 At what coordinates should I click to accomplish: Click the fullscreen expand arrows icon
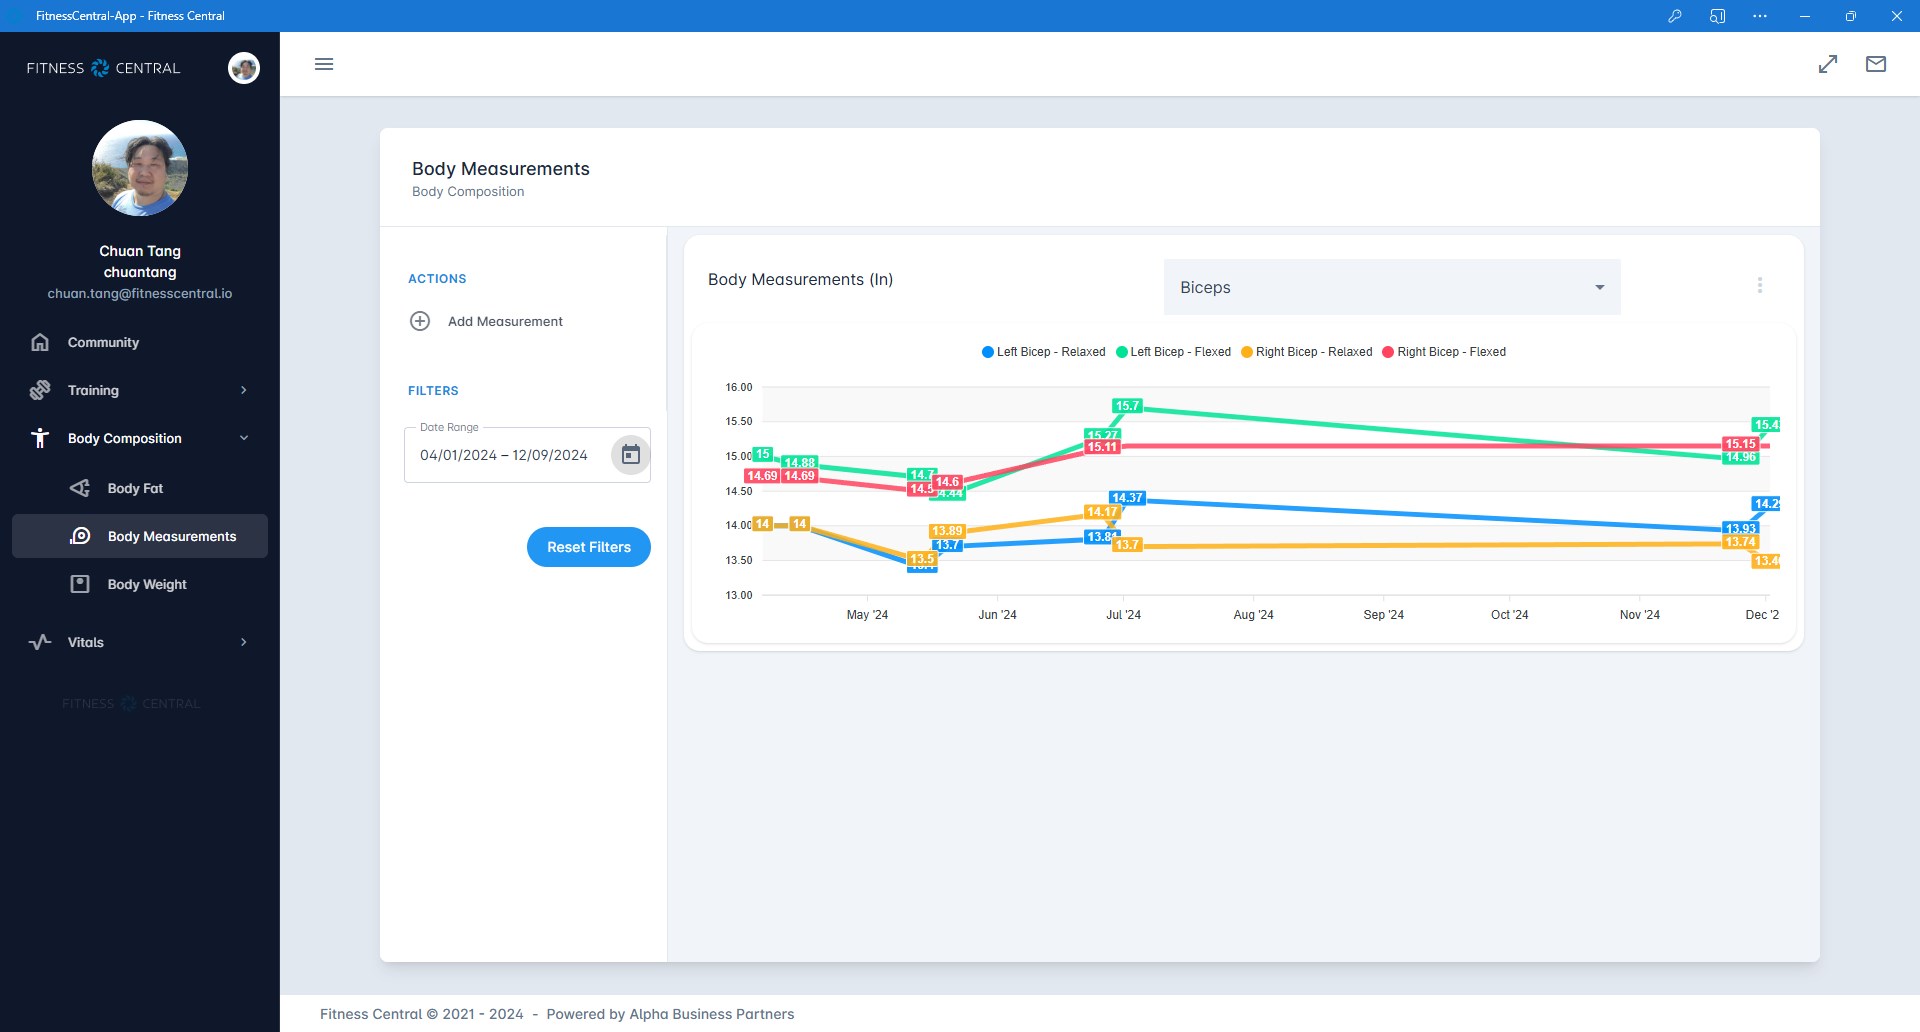1828,64
